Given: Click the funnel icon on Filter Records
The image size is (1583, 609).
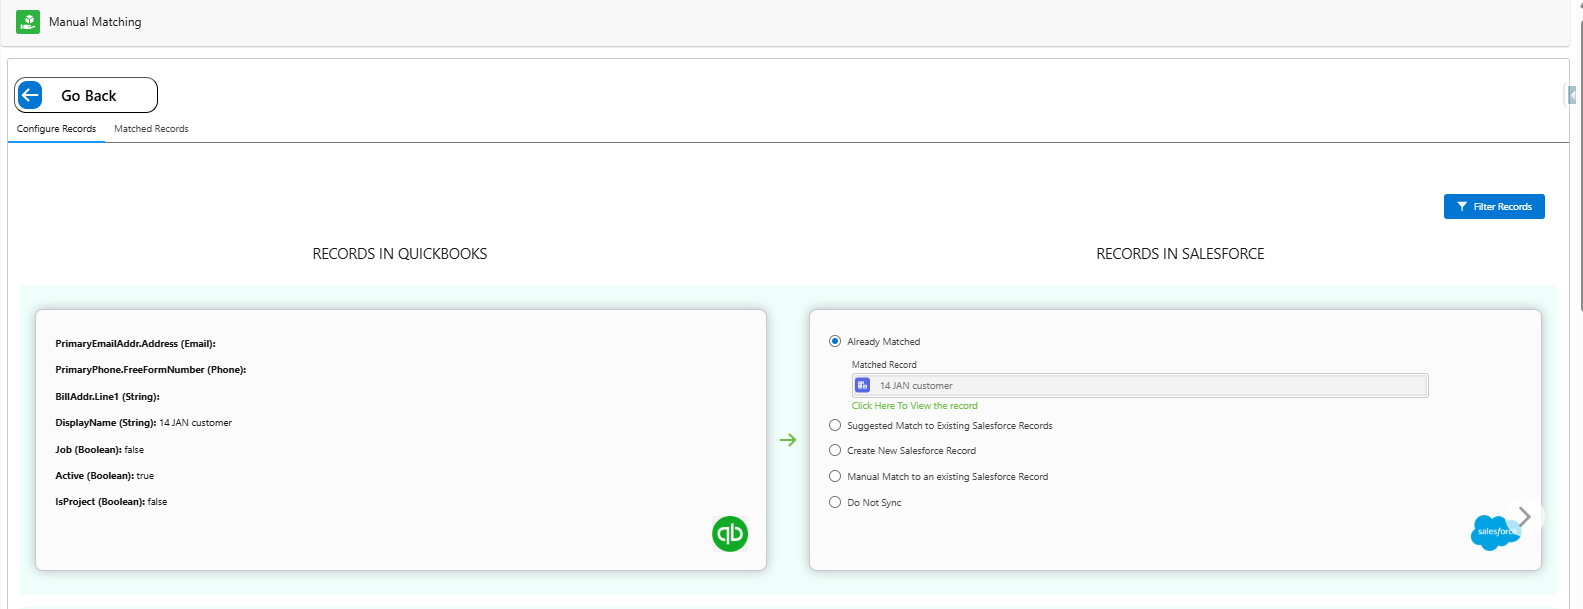Looking at the screenshot, I should coord(1462,206).
